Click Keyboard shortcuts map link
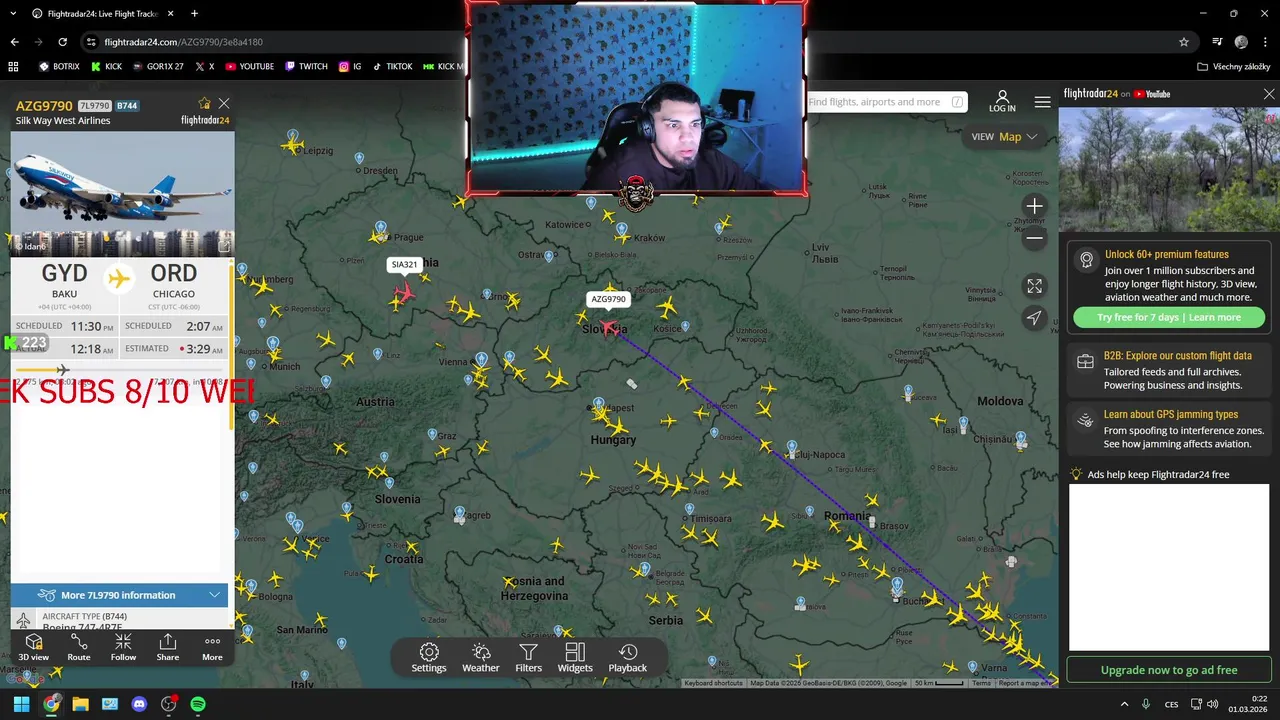The image size is (1280, 720). (713, 683)
